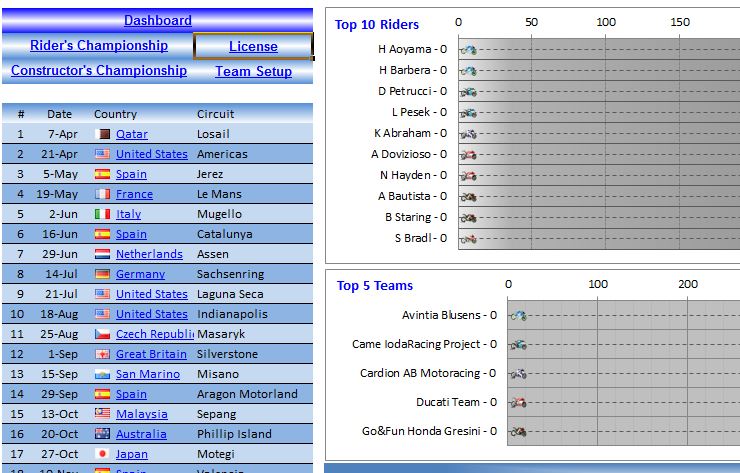
Task: Open the Team Setup link
Action: (x=253, y=72)
